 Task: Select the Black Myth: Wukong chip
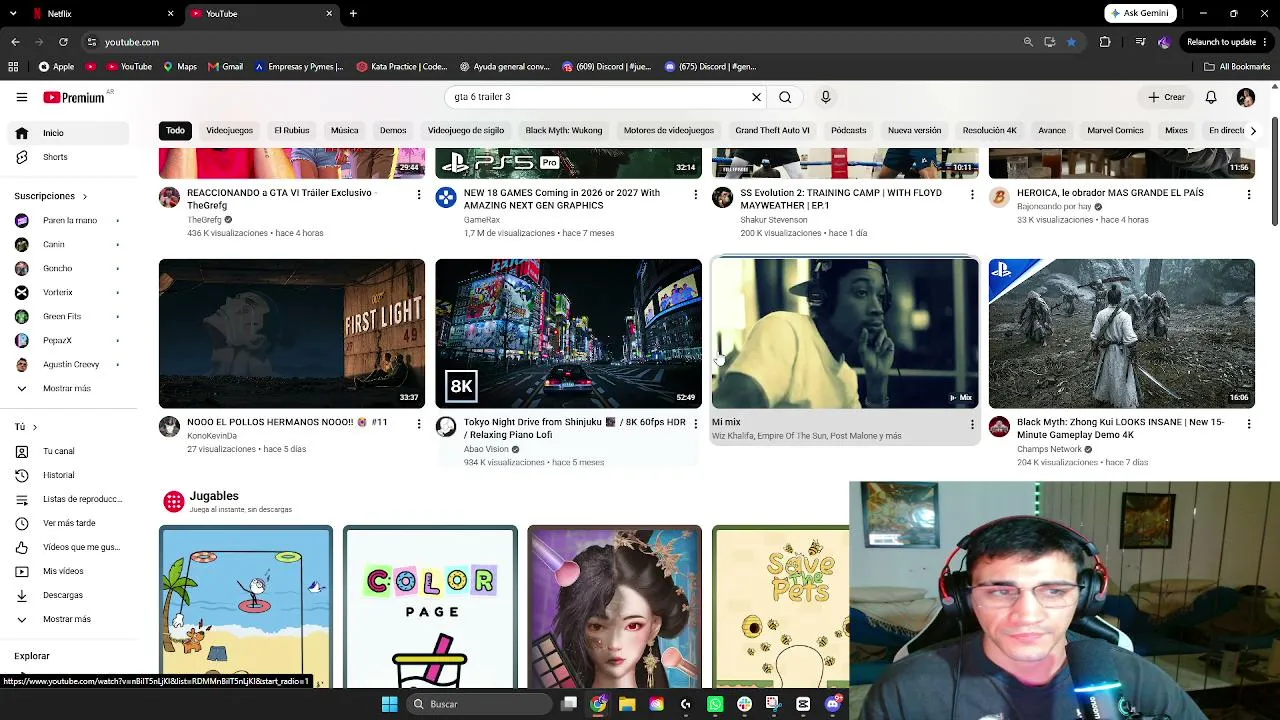pos(563,131)
